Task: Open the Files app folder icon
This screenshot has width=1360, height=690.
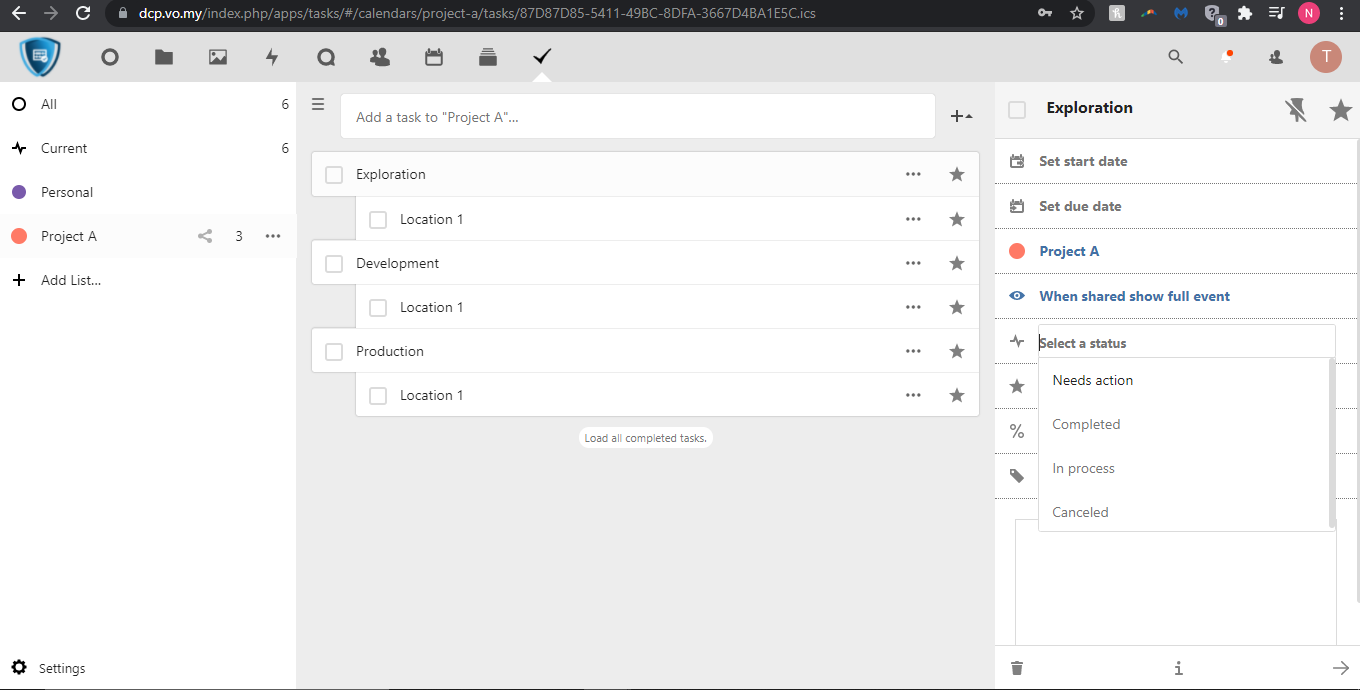Action: click(164, 58)
